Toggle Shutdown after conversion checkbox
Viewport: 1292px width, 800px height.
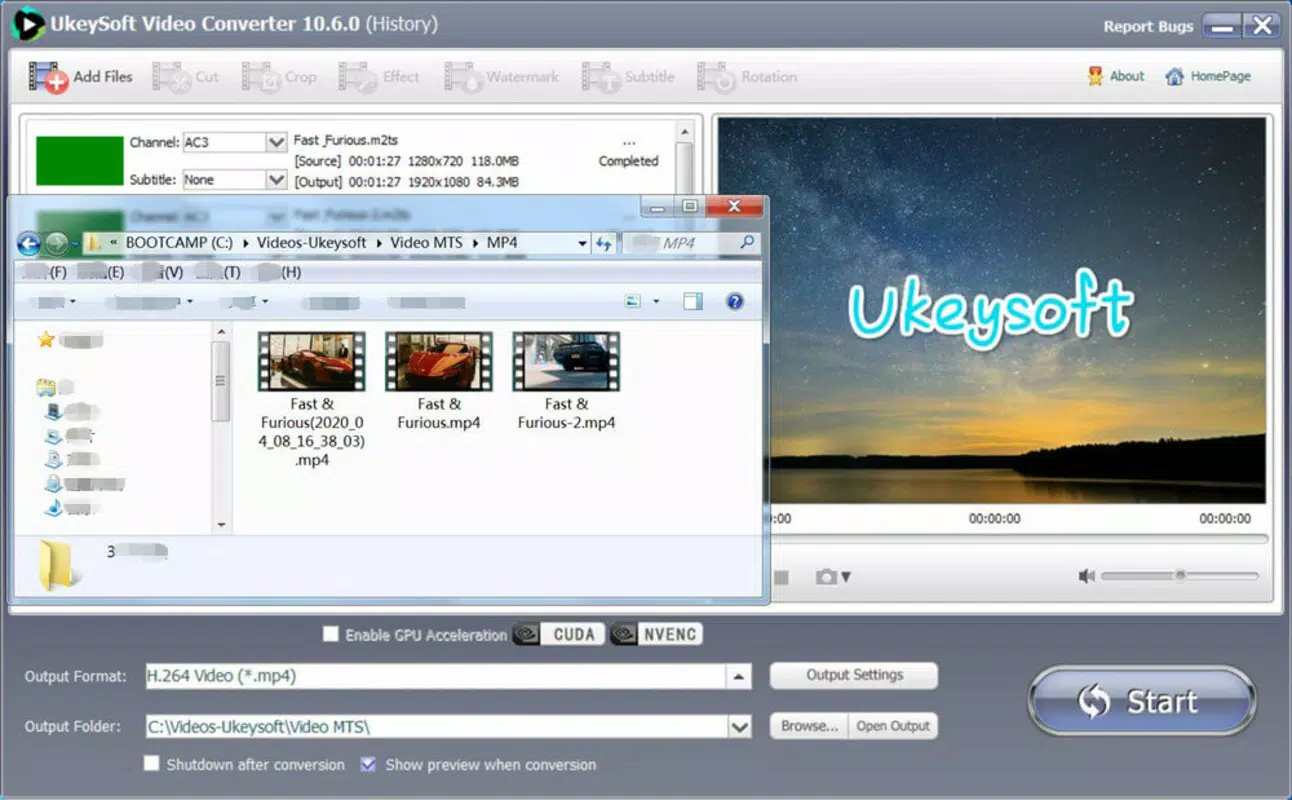tap(152, 764)
